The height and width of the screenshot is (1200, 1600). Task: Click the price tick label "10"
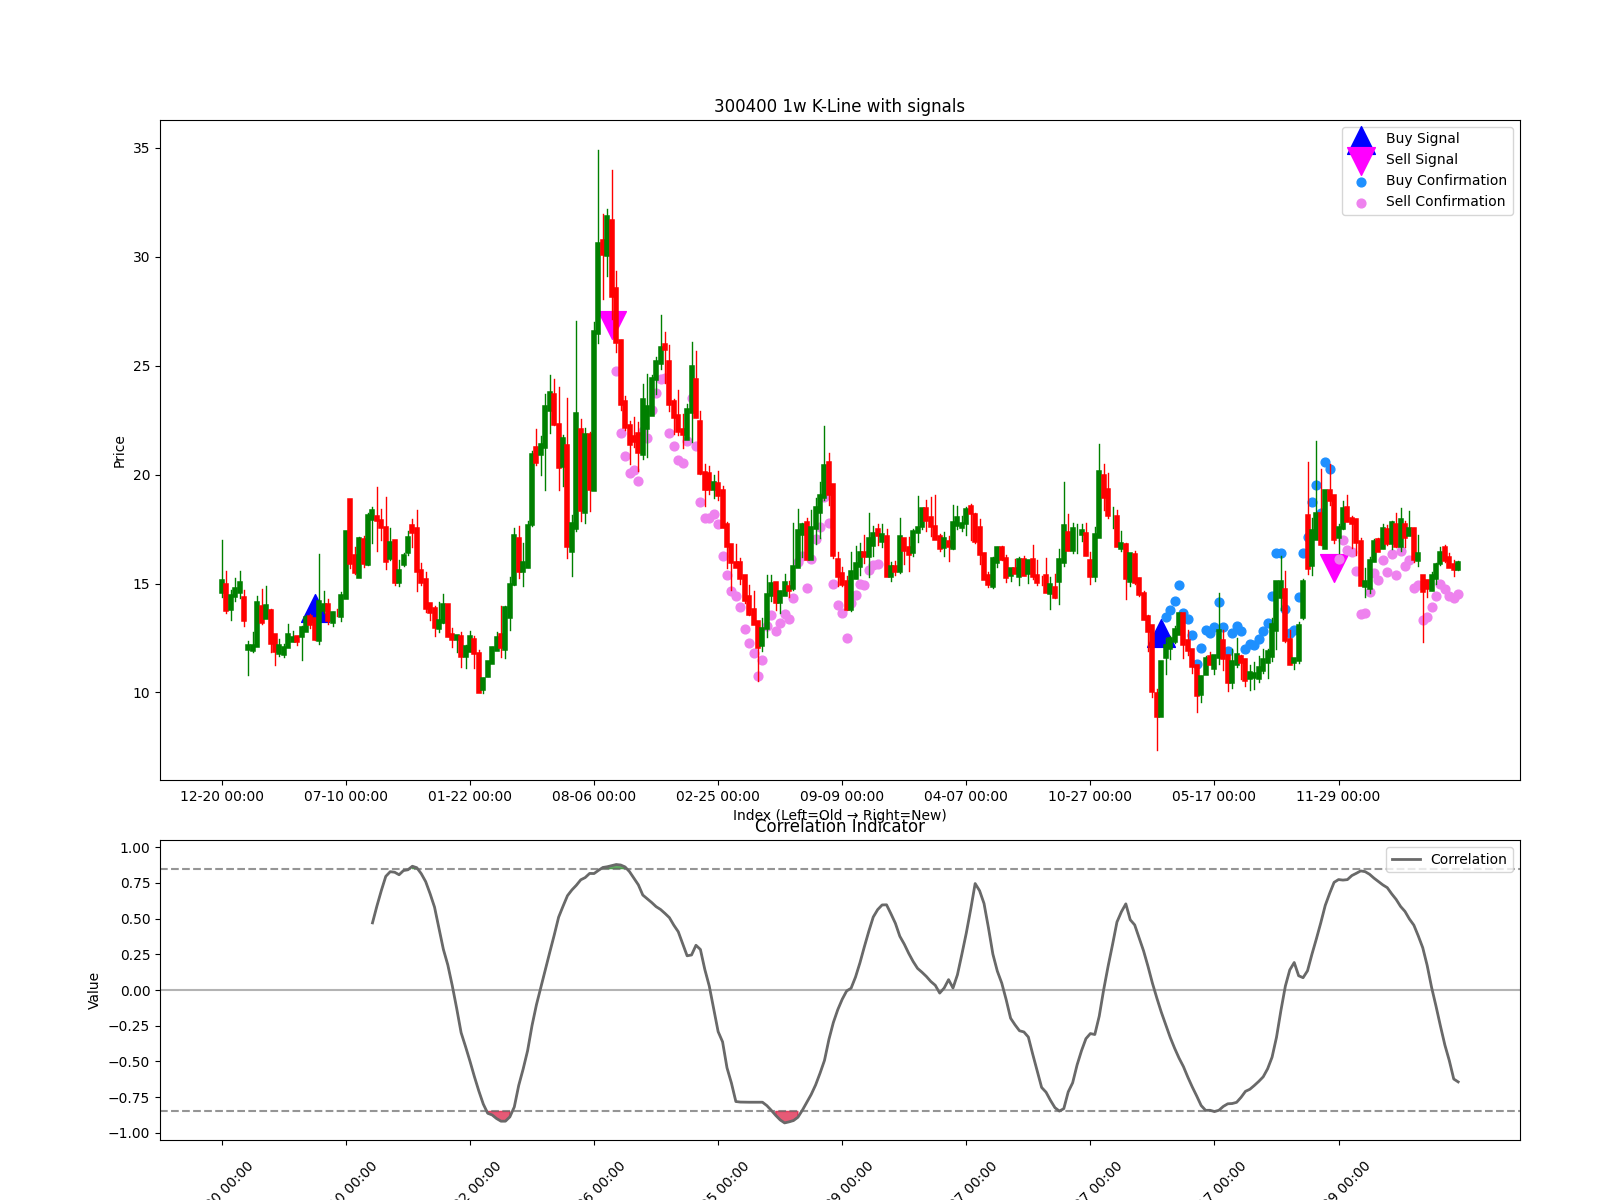pyautogui.click(x=140, y=694)
